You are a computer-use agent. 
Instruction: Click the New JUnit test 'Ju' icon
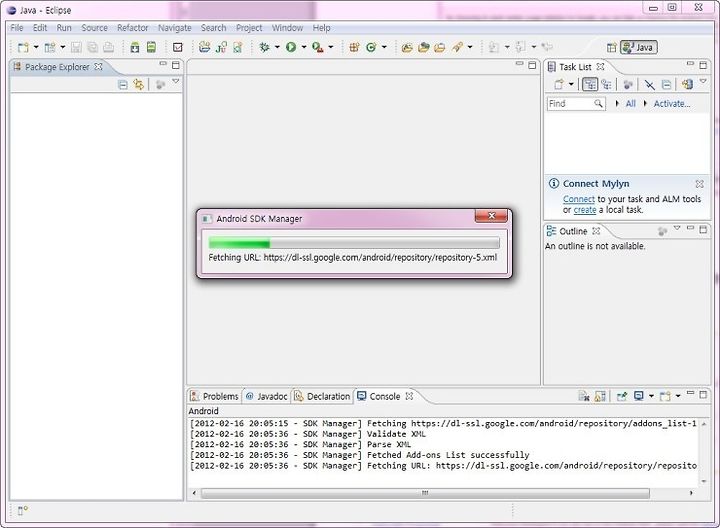221,47
